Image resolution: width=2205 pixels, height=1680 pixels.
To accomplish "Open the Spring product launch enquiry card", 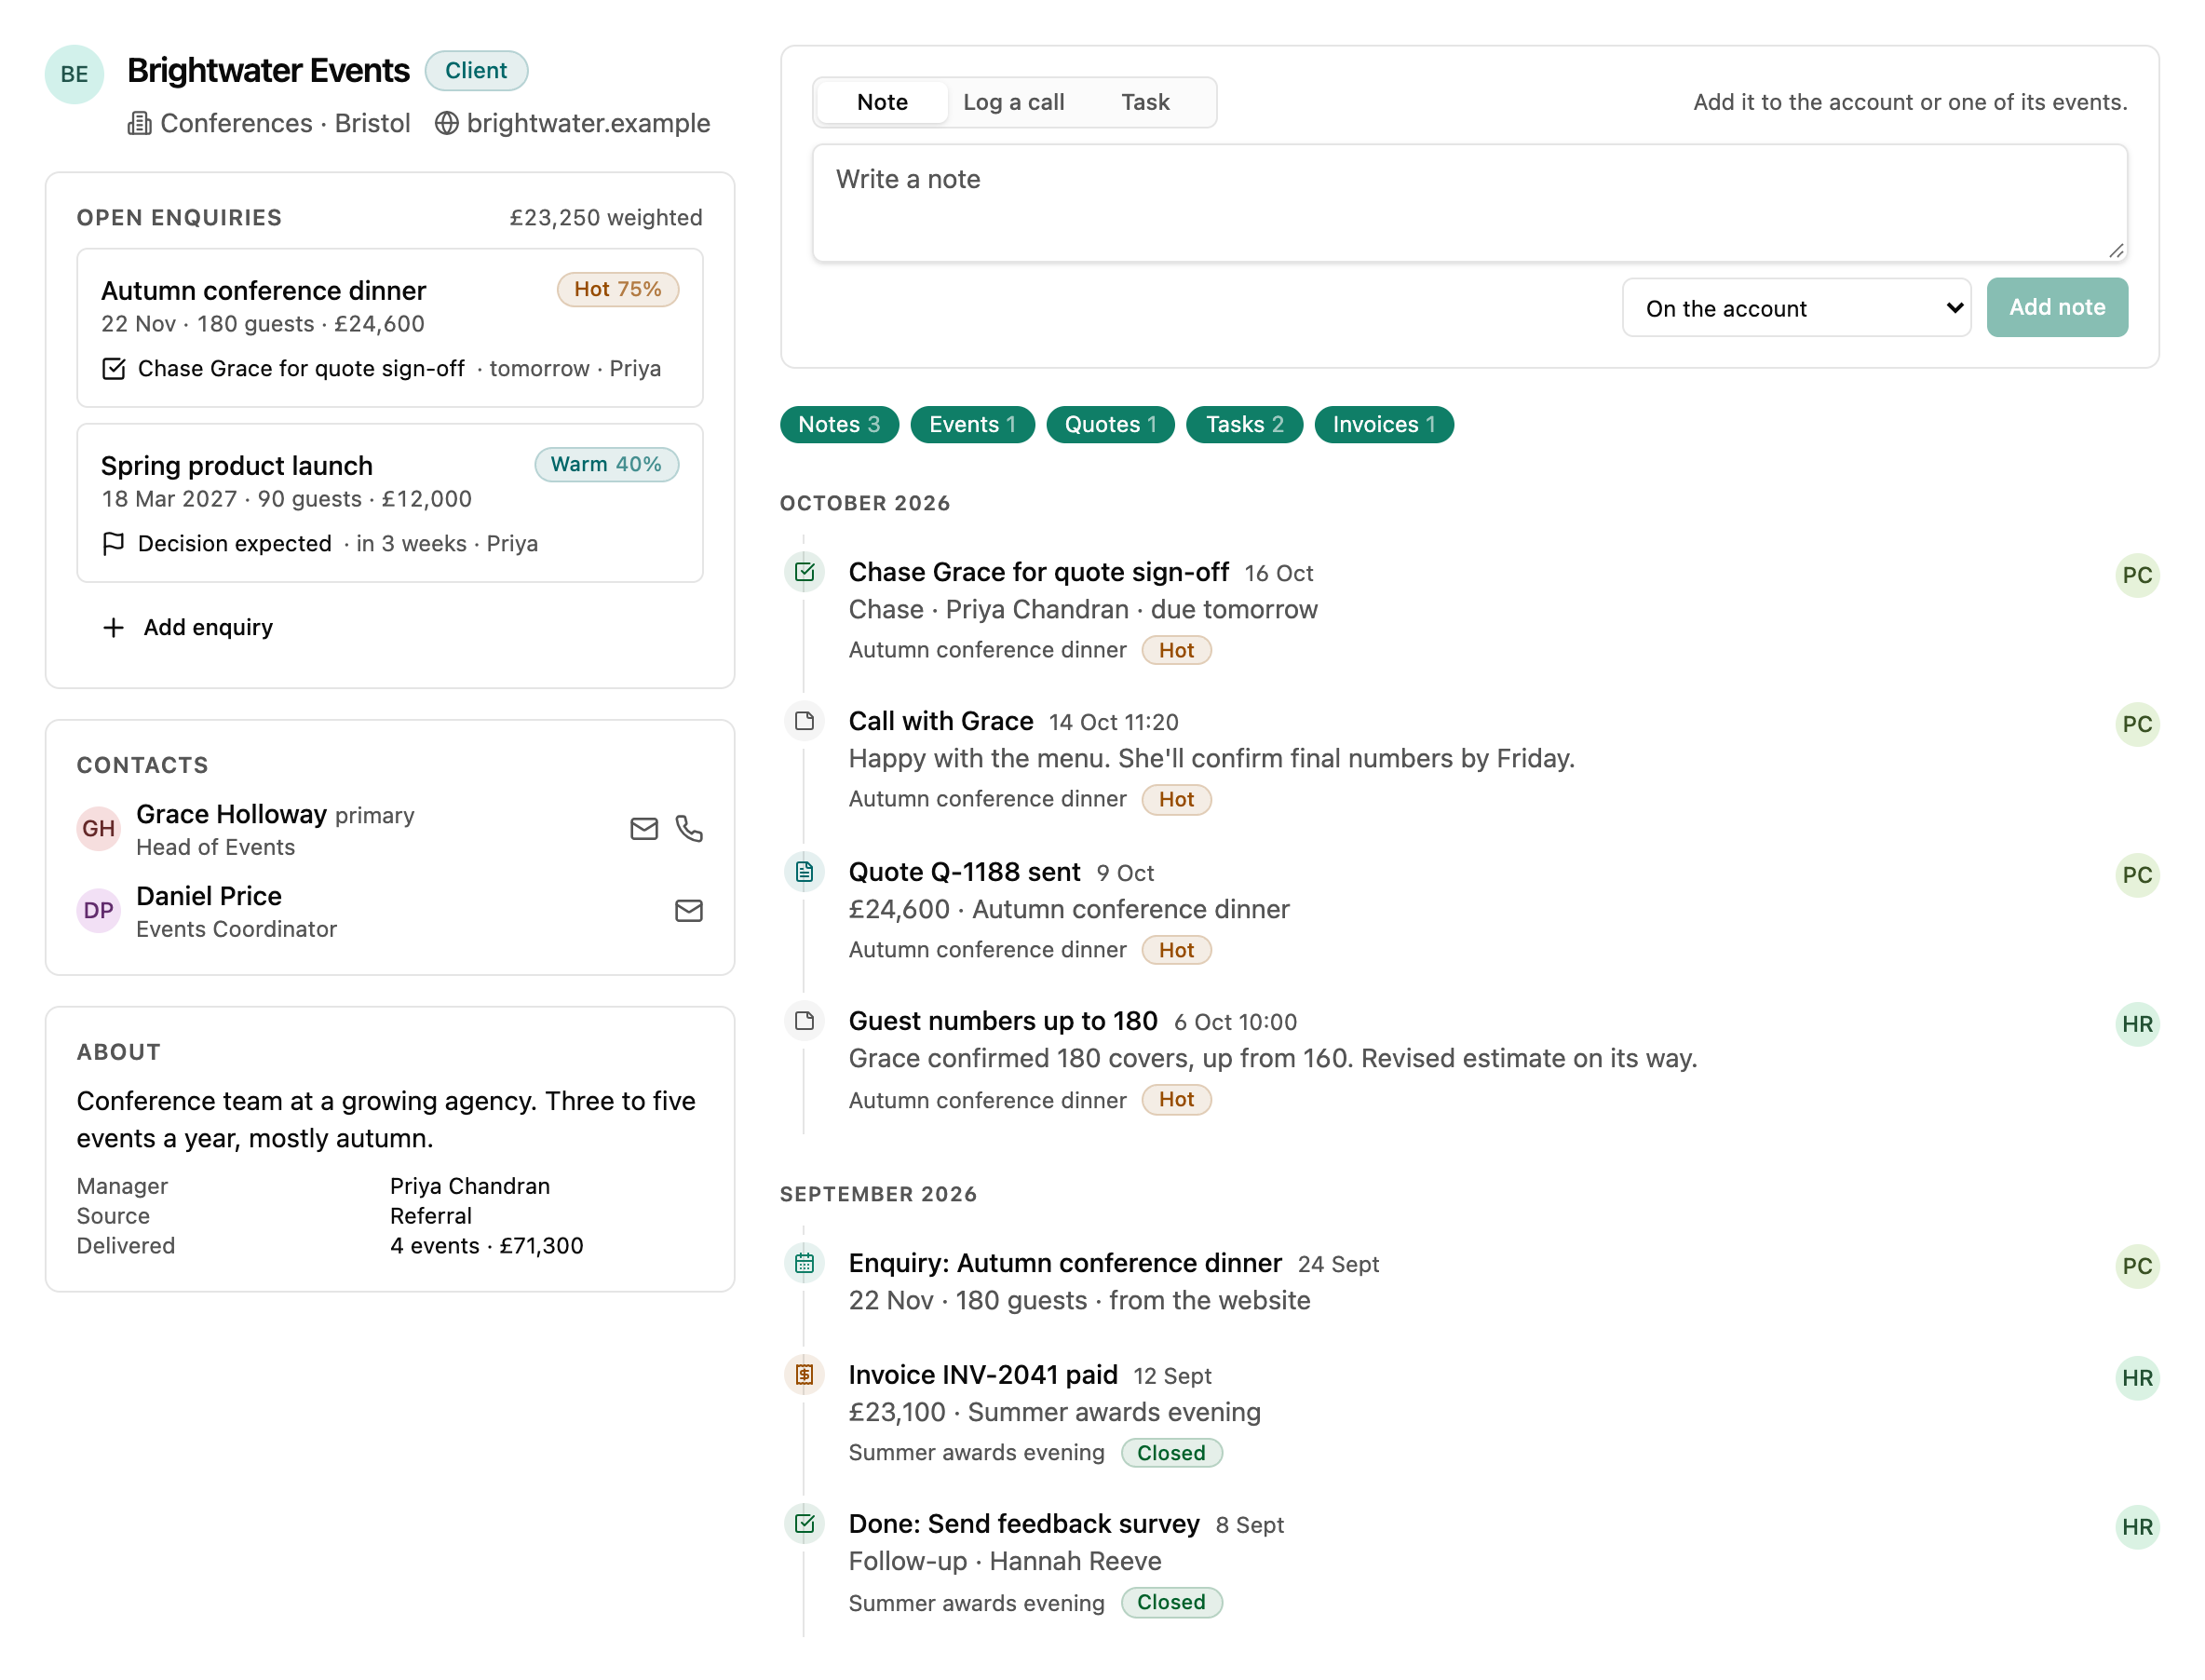I will pos(390,503).
